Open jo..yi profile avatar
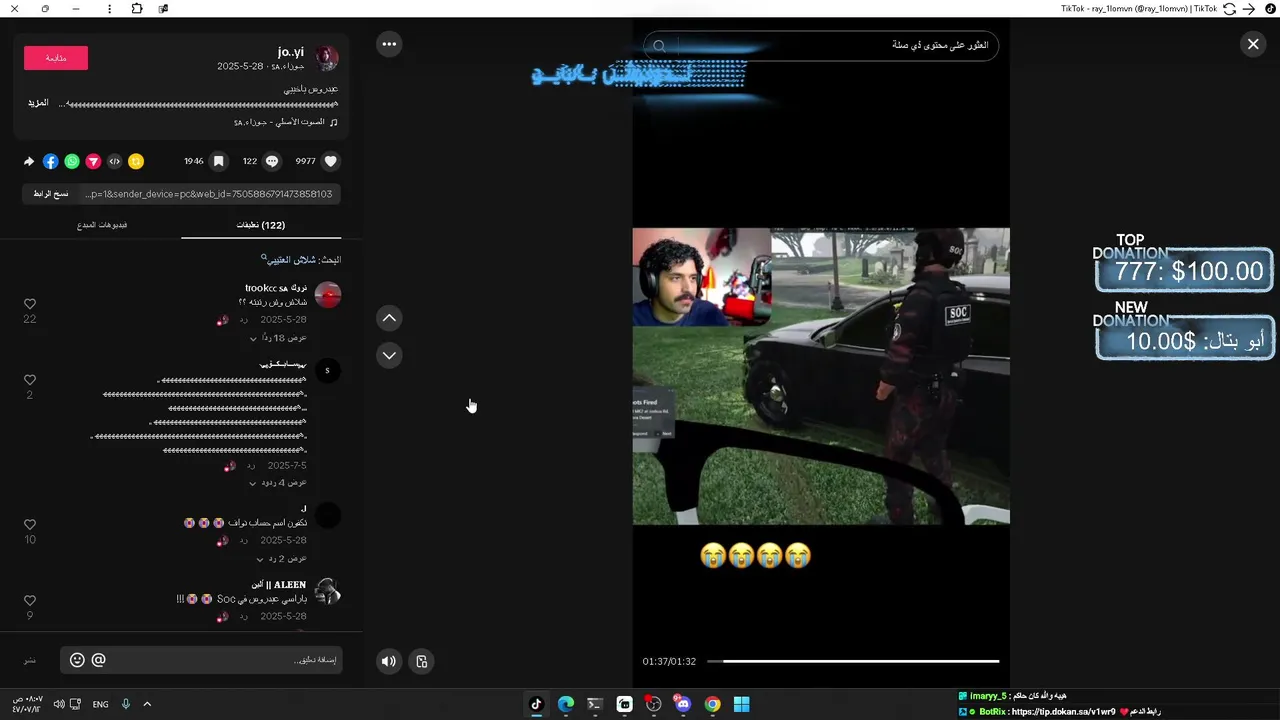Viewport: 1280px width, 720px height. pyautogui.click(x=327, y=58)
